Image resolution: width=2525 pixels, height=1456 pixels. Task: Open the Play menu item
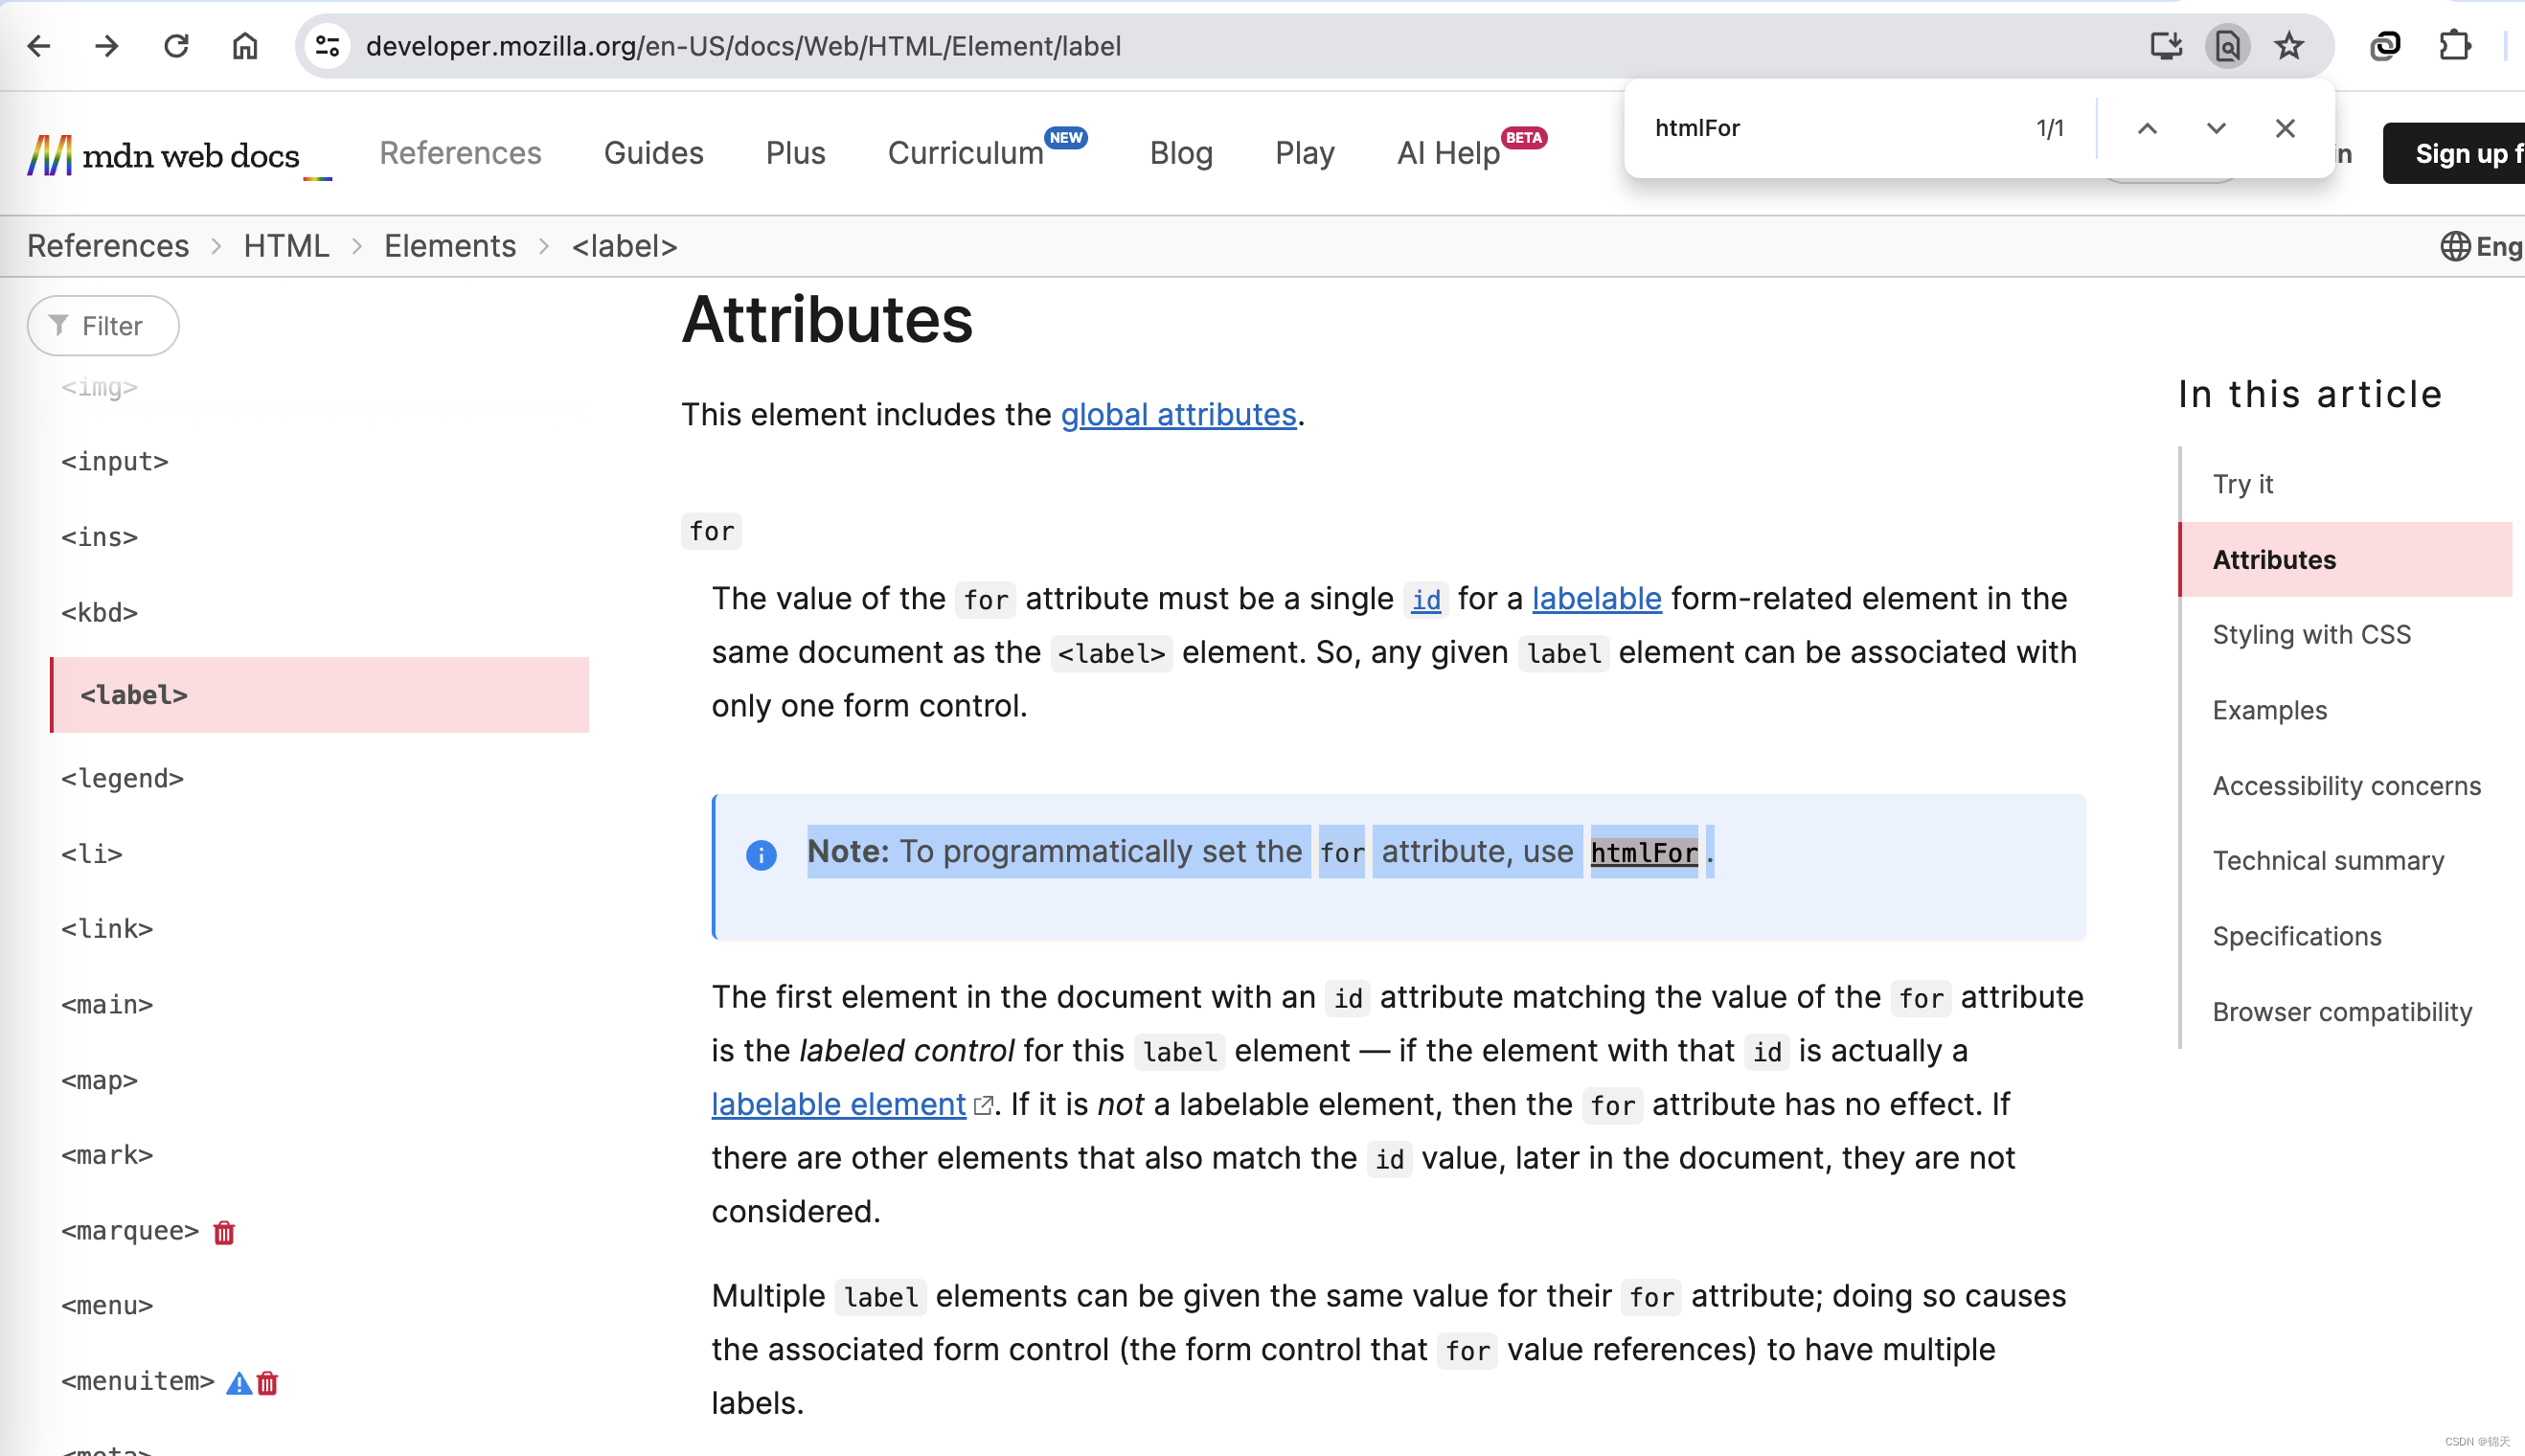1305,153
